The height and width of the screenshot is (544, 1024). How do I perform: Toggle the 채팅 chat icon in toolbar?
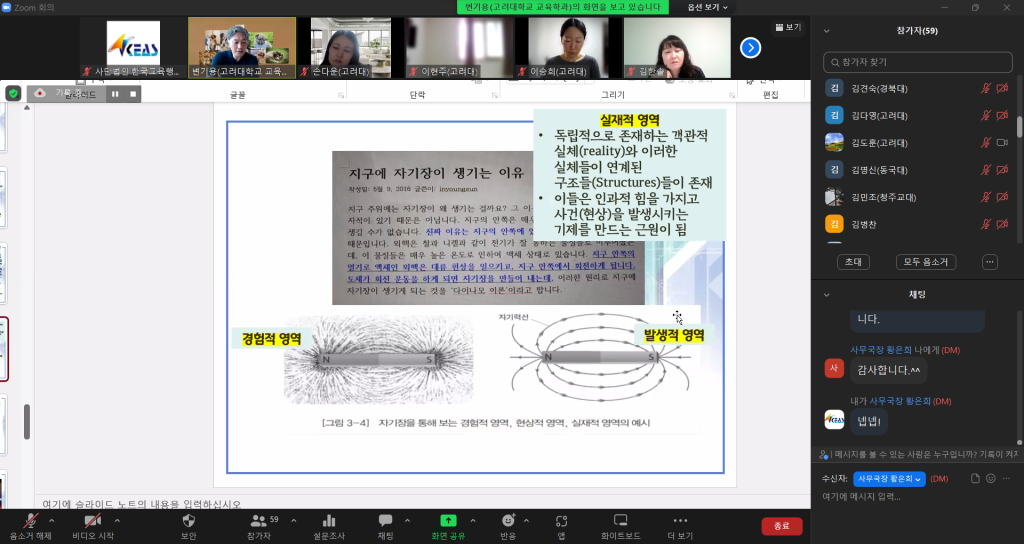coord(385,521)
